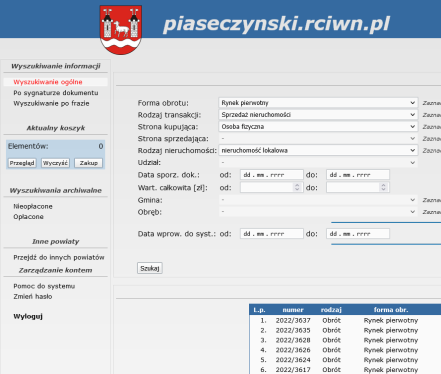Screen dimensions: 441x374
Task: Click the Przegląd basket button
Action: tap(22, 163)
